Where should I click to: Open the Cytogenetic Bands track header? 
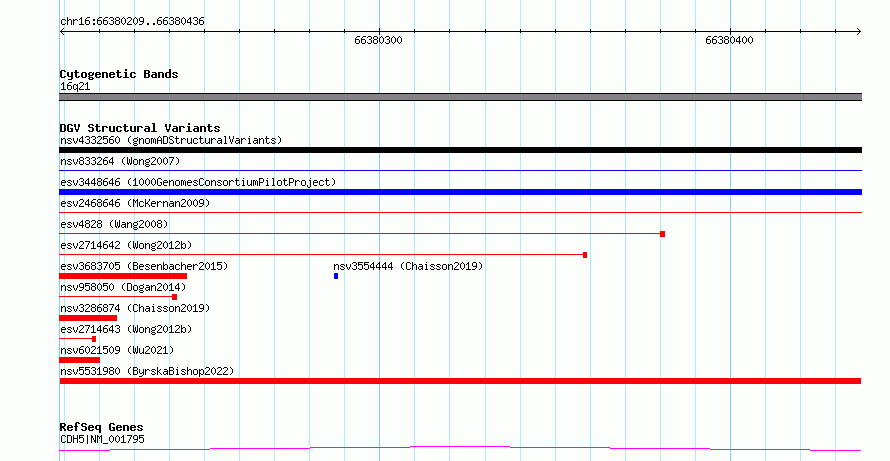point(119,74)
